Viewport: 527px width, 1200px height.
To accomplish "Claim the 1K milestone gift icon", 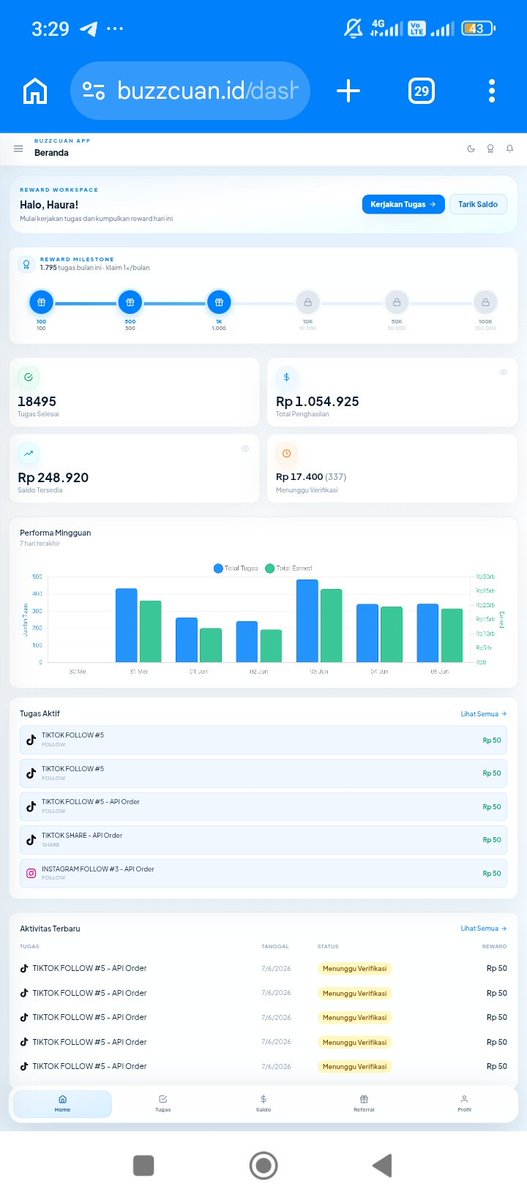I will coord(219,301).
